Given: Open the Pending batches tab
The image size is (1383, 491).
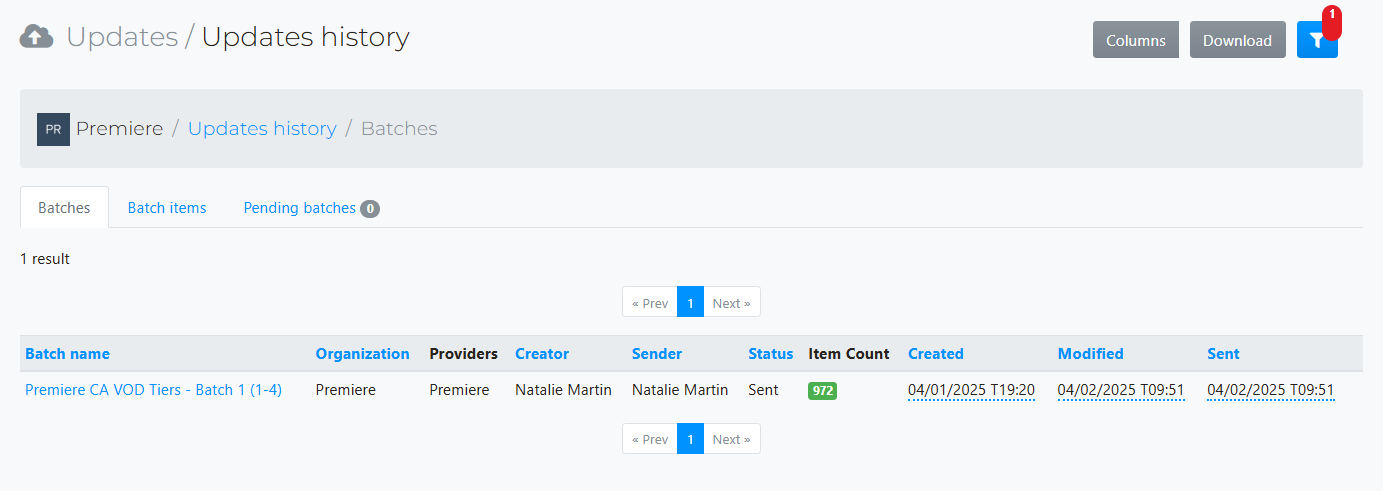Looking at the screenshot, I should [x=311, y=208].
